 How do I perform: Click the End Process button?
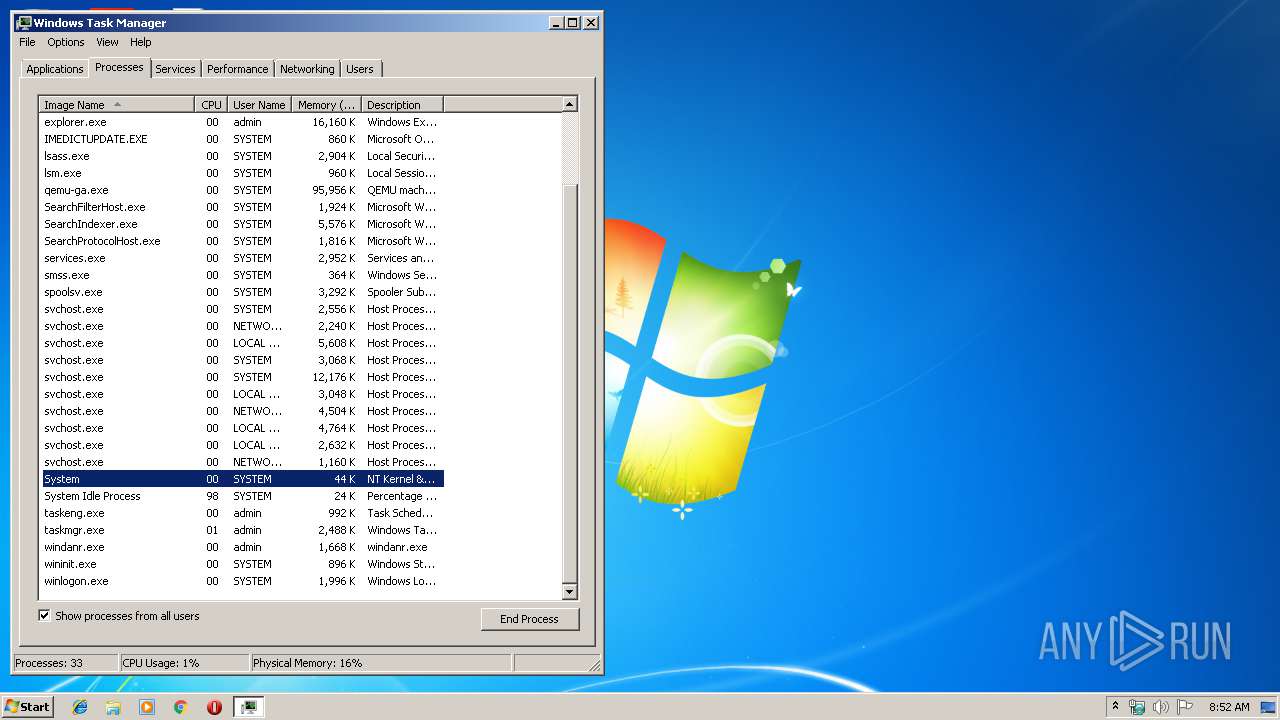tap(529, 619)
